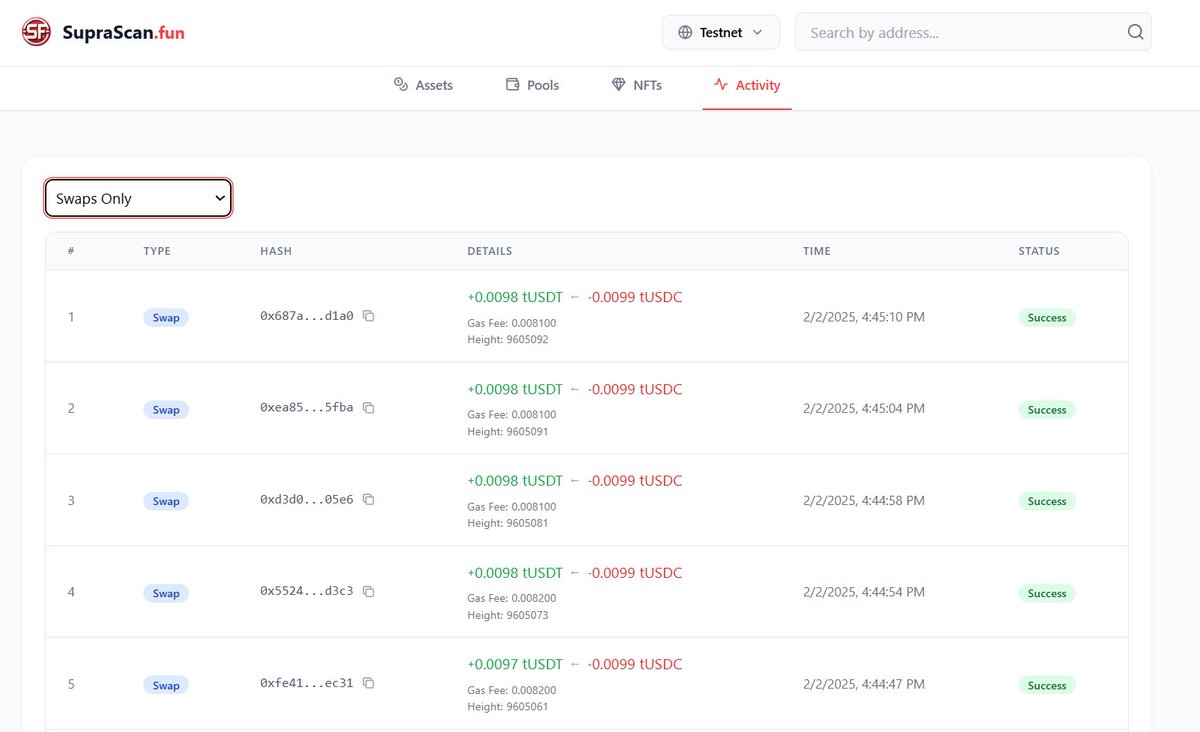Copy hash 0x687a...d1a0
The width and height of the screenshot is (1200, 732).
pos(368,316)
